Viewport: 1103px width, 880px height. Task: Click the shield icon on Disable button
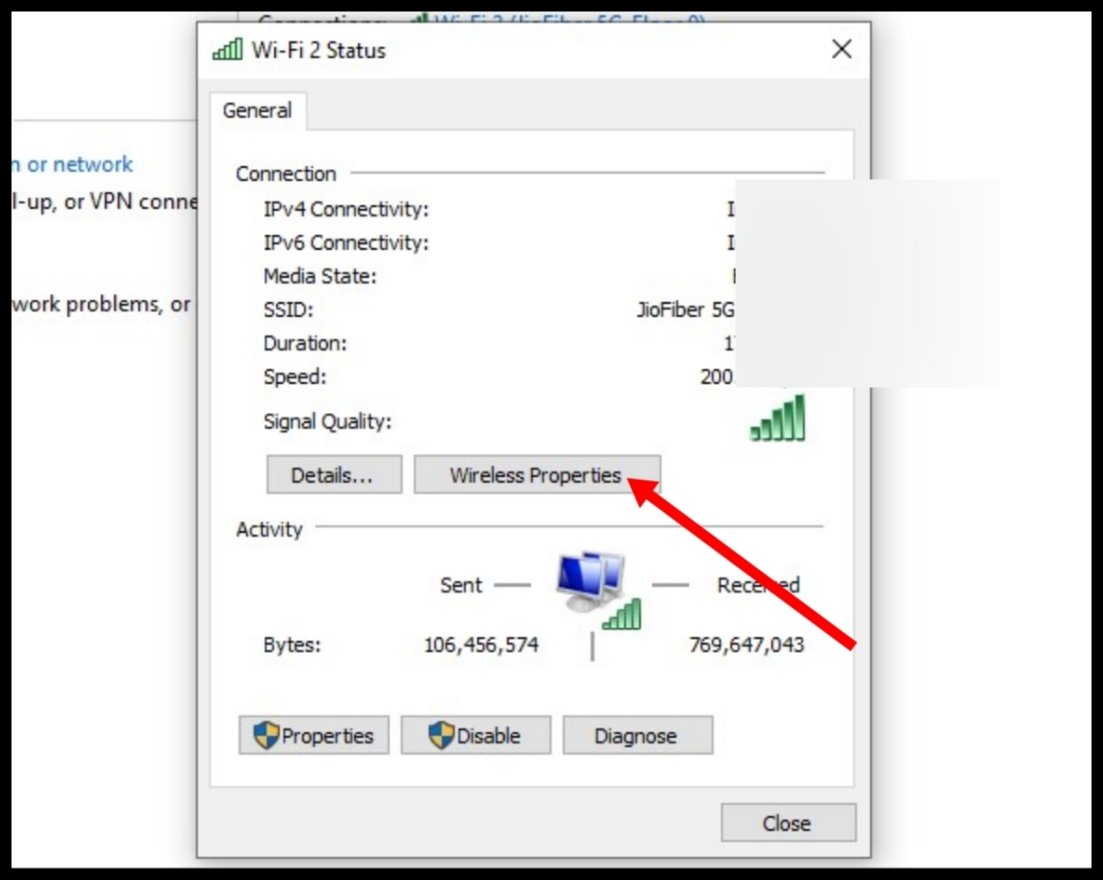click(441, 735)
